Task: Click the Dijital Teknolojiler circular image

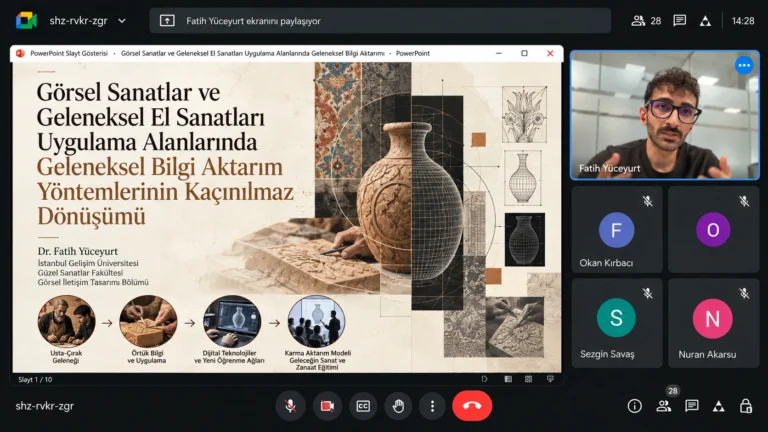Action: click(232, 321)
